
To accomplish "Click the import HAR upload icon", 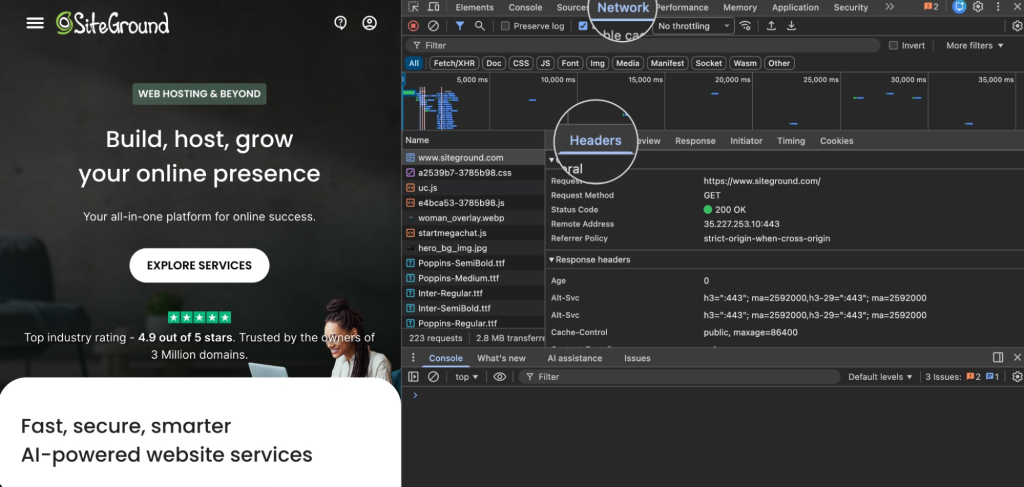I will (x=771, y=26).
